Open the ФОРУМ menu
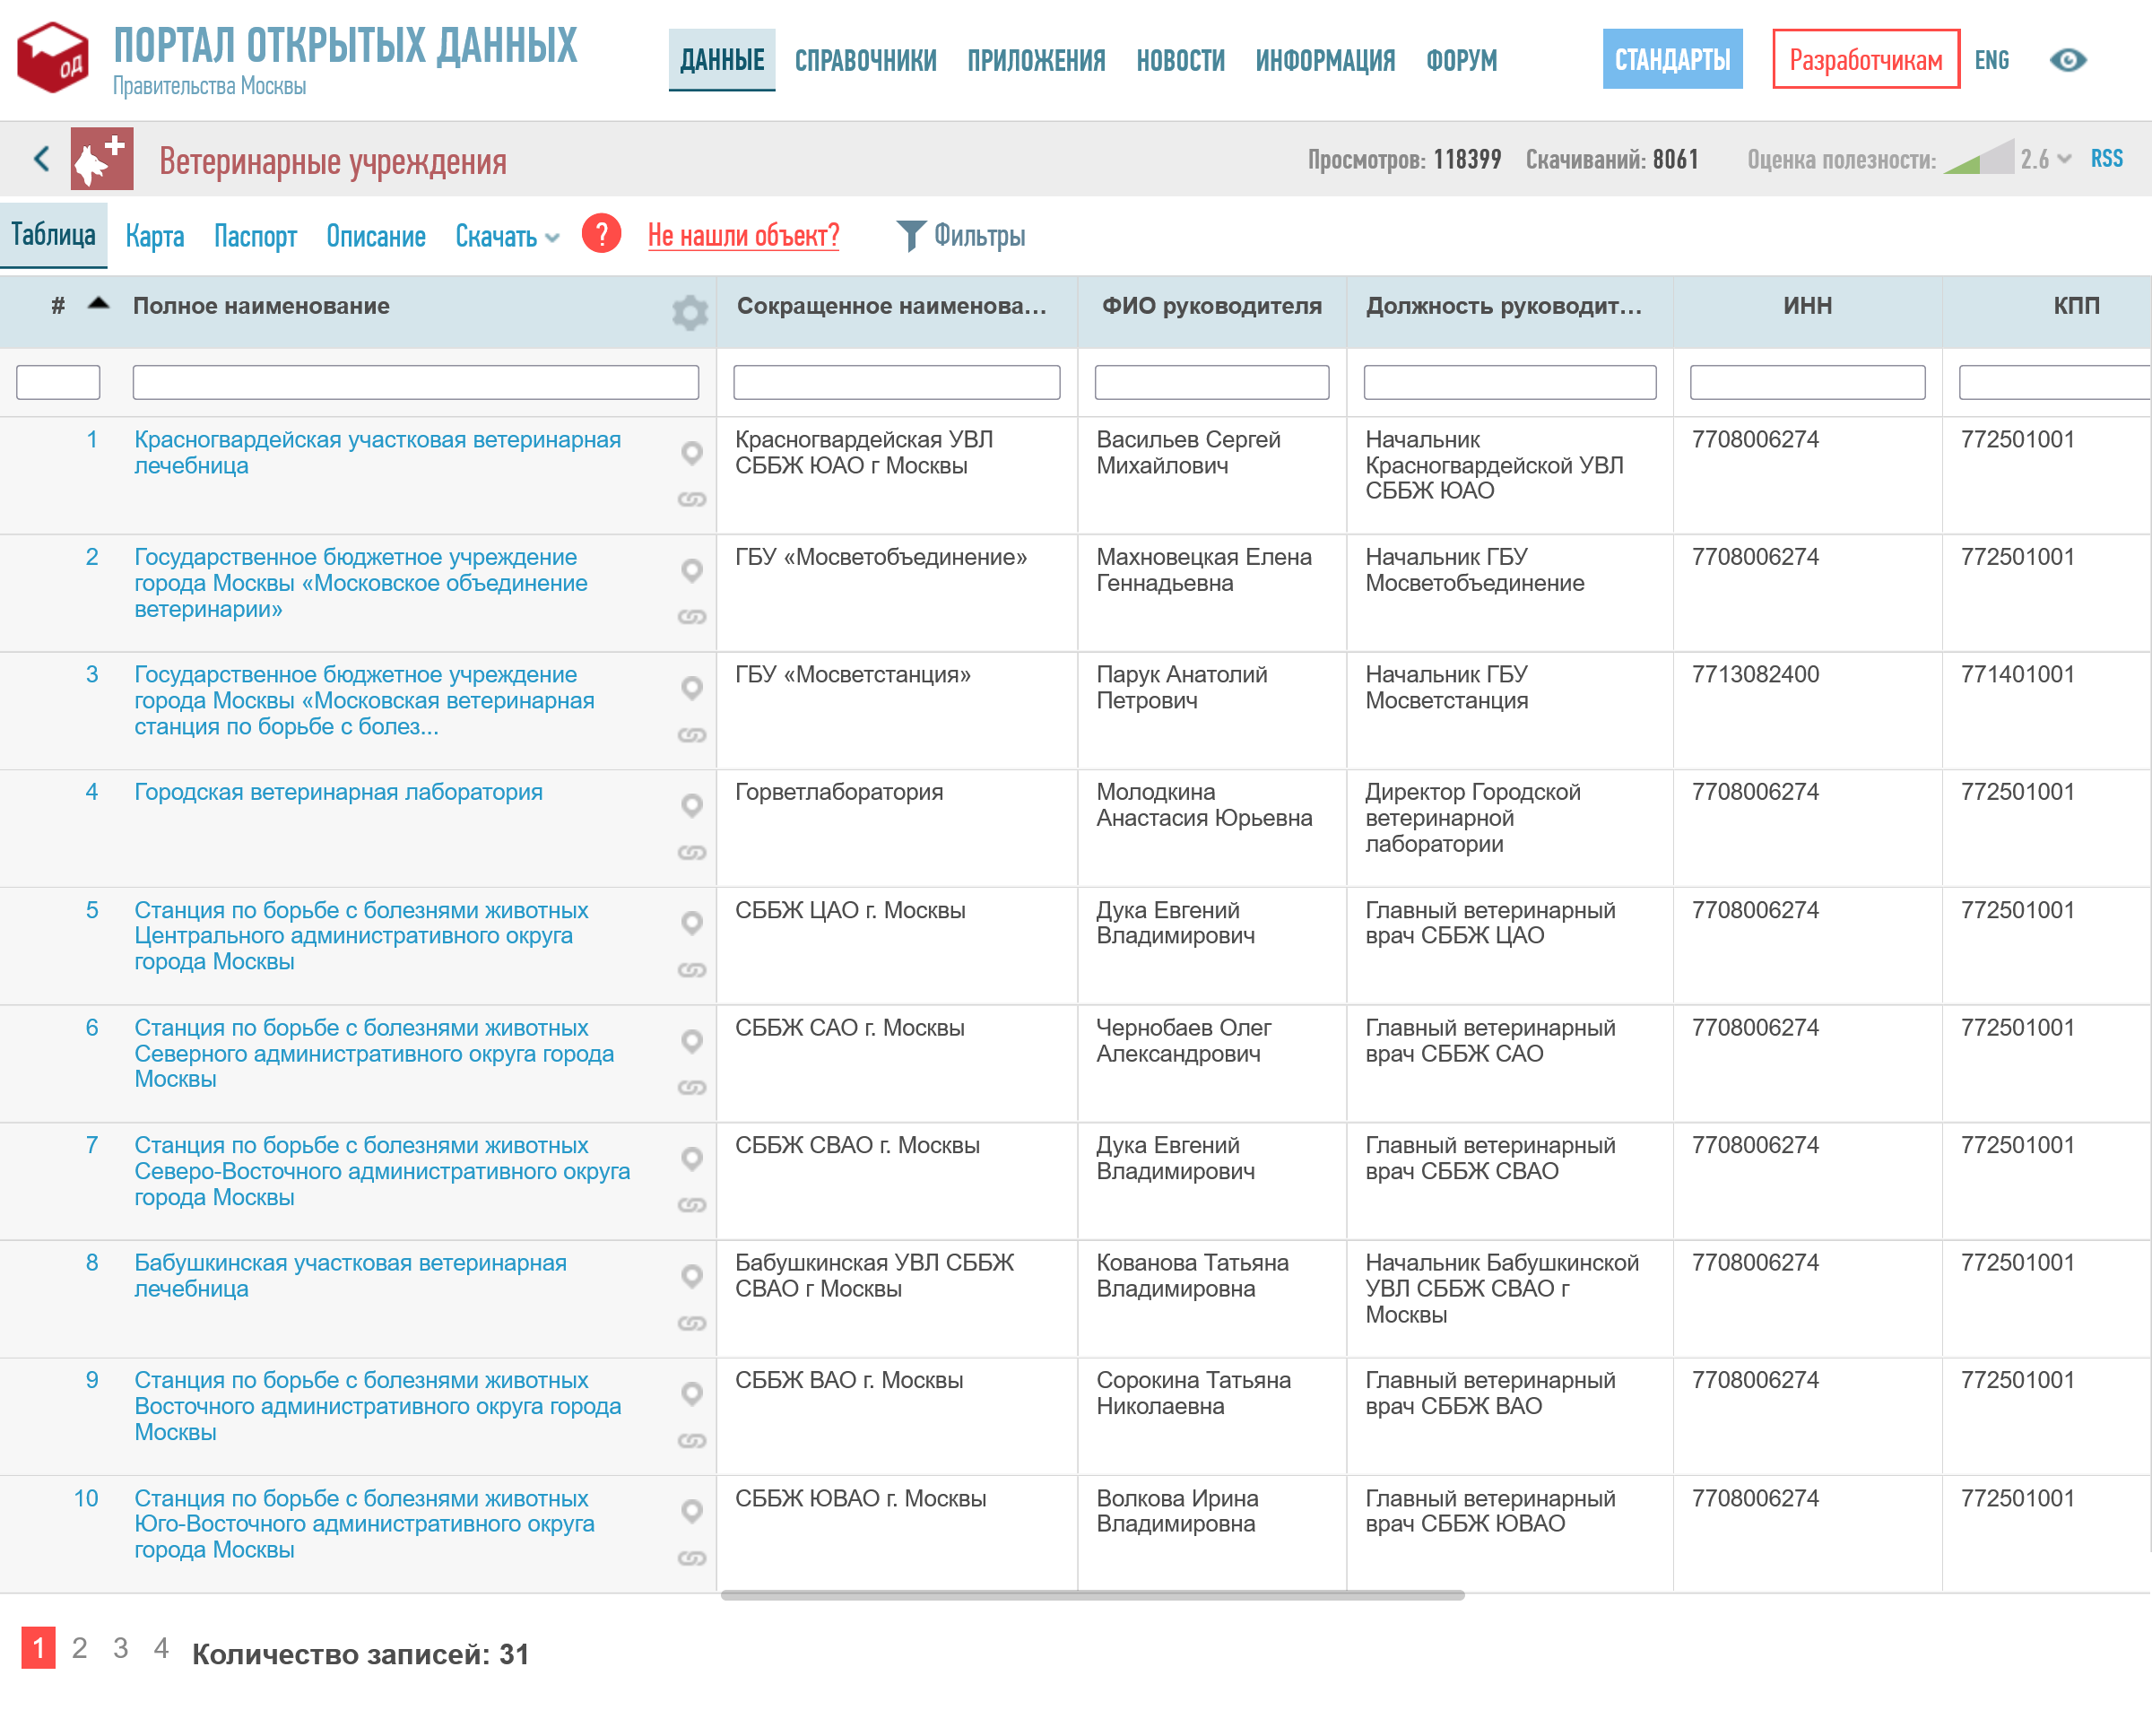The image size is (2152, 1736). coord(1461,60)
